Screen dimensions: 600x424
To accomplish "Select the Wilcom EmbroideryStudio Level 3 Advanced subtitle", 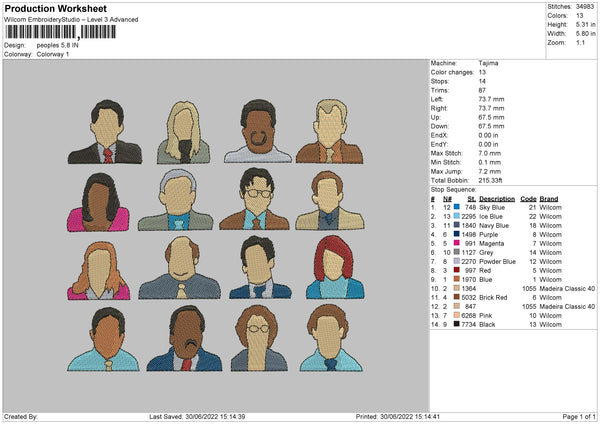I will 71,20.
